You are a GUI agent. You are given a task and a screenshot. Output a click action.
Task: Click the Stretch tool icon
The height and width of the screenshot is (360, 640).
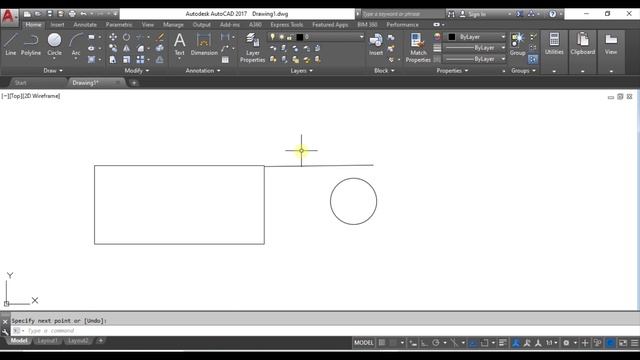[x=113, y=60]
